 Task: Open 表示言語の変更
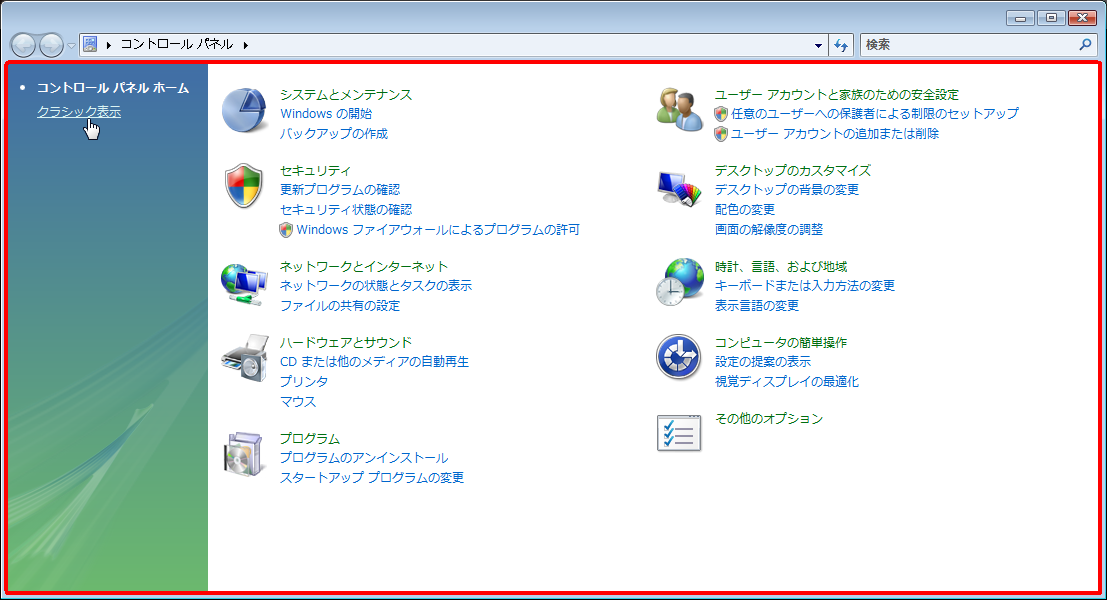(x=757, y=306)
